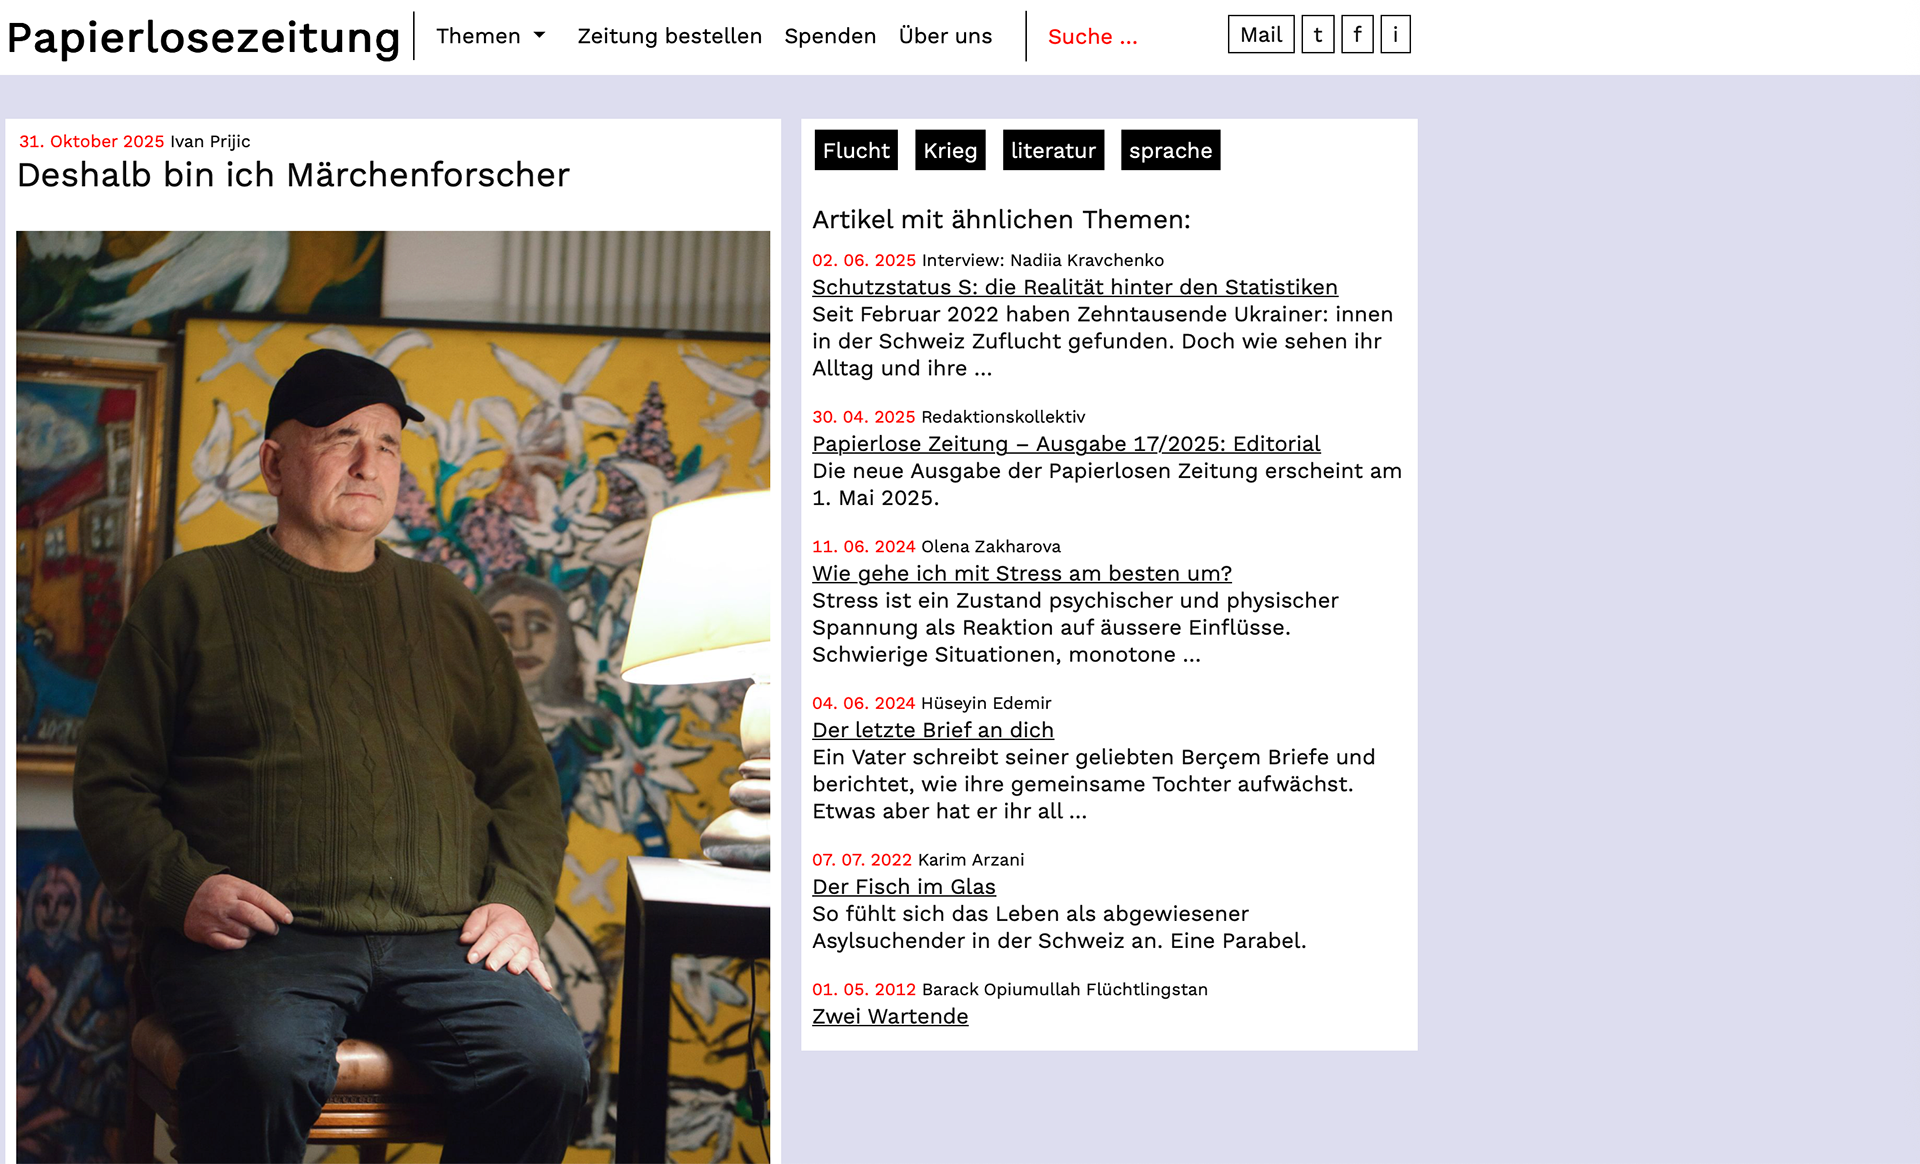Select the literatur topic tag
Screen dimensions: 1920x1164
[1053, 150]
